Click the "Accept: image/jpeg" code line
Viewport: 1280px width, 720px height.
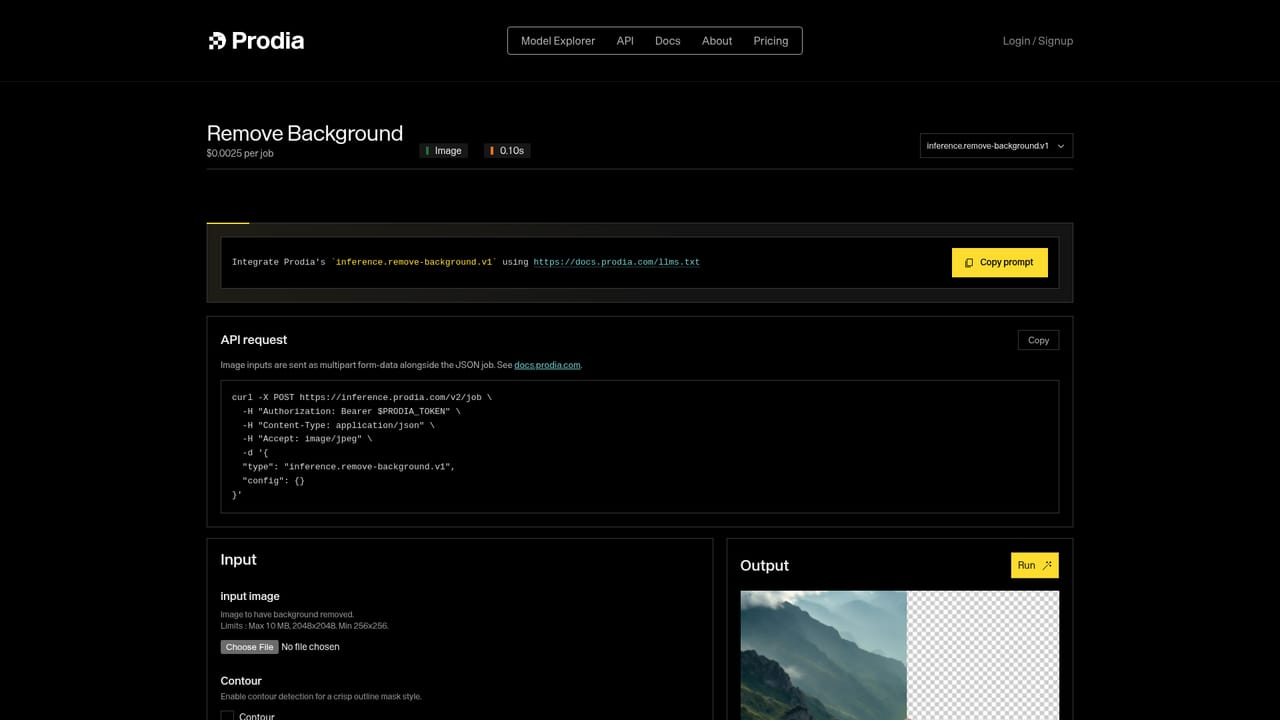[x=307, y=439]
